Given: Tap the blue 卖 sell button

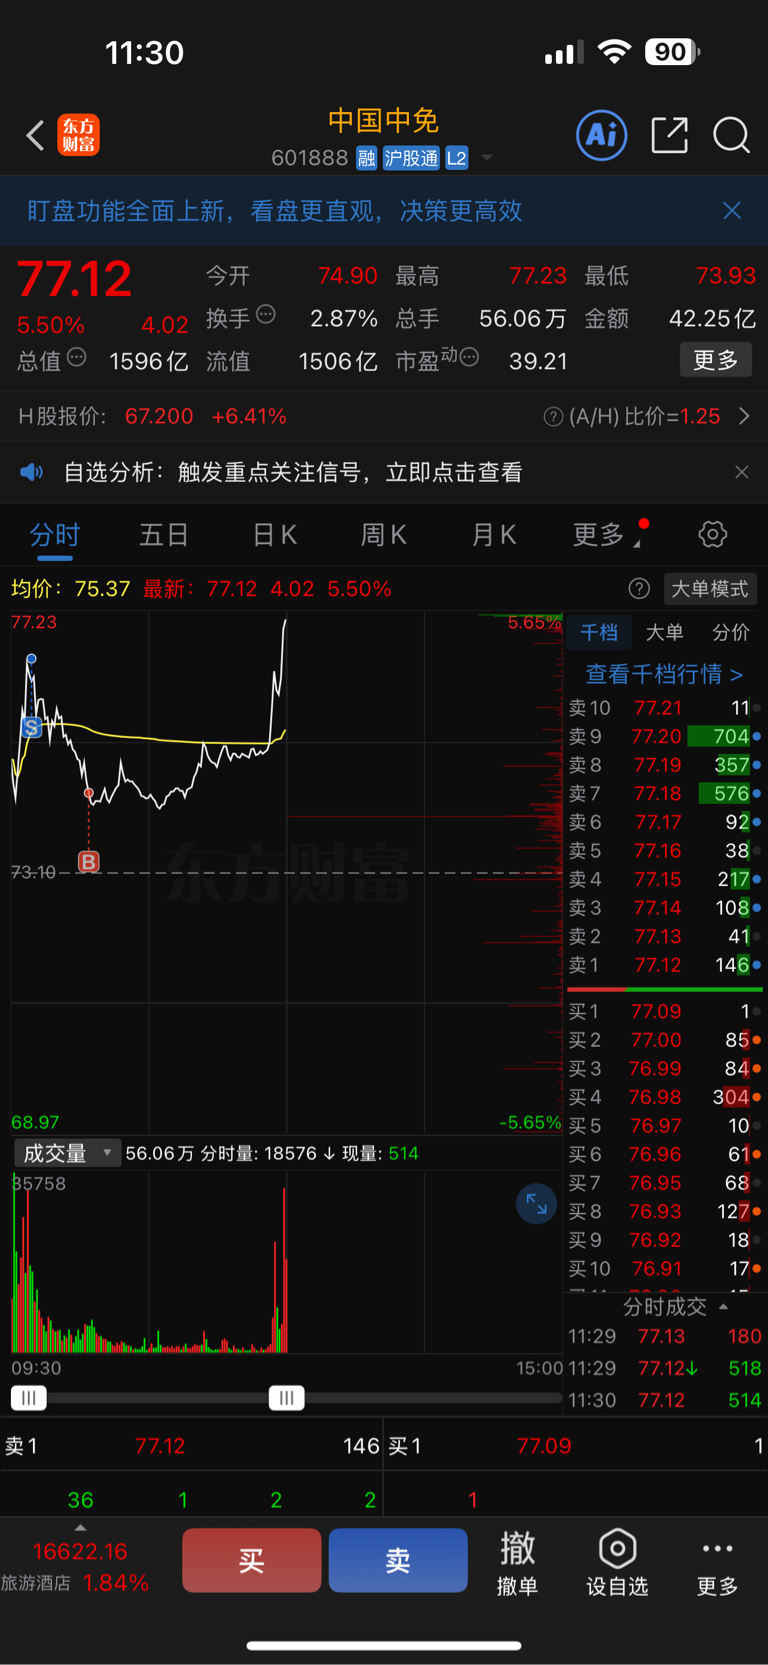Looking at the screenshot, I should coord(398,1560).
